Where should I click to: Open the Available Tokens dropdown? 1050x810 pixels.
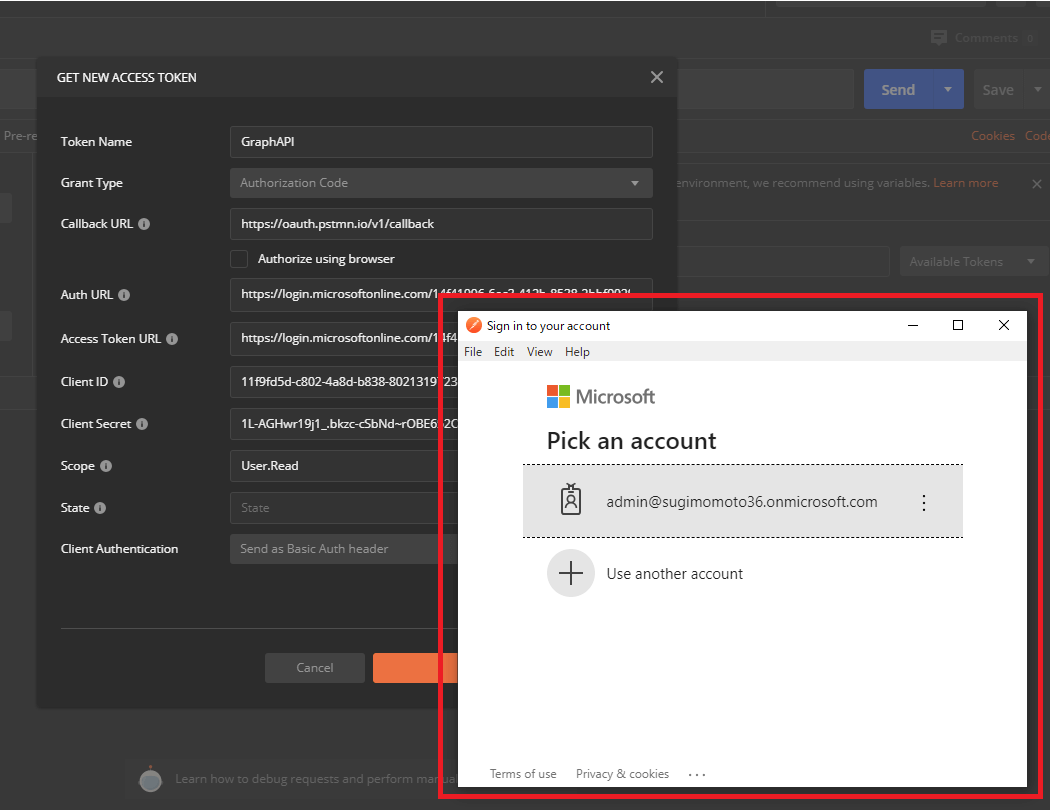[969, 262]
